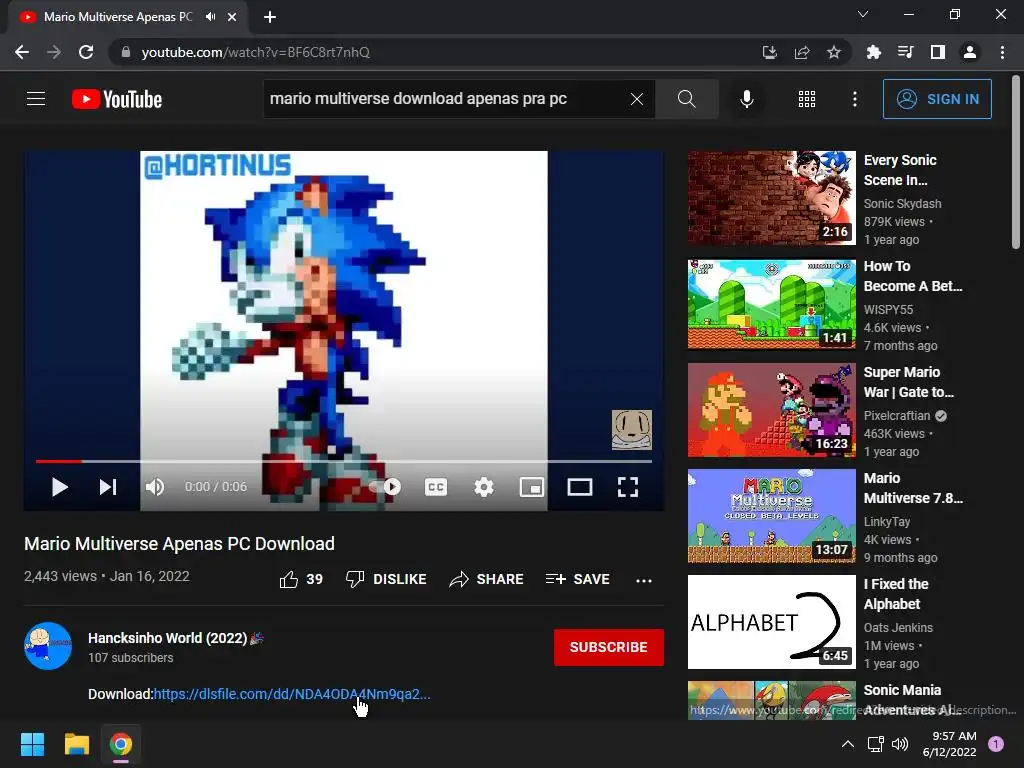Click SAVE to playlist
The width and height of the screenshot is (1024, 768).
[577, 579]
